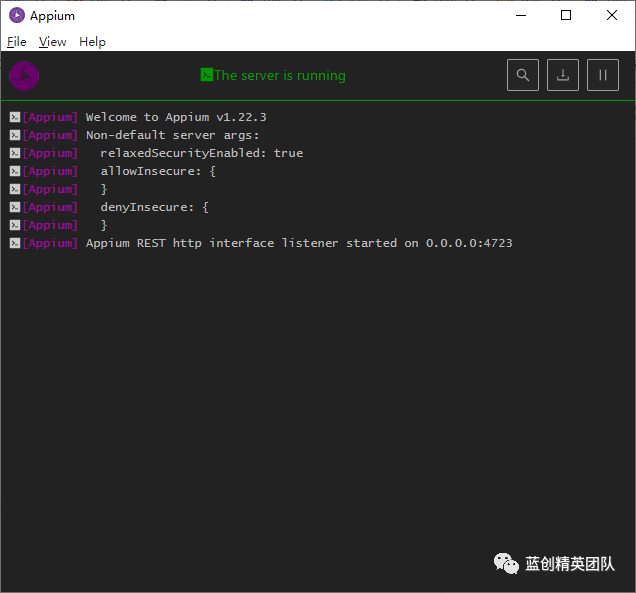This screenshot has height=593, width=636.
Task: Click terminal icon beside the Non-default server args line
Action: pyautogui.click(x=15, y=135)
